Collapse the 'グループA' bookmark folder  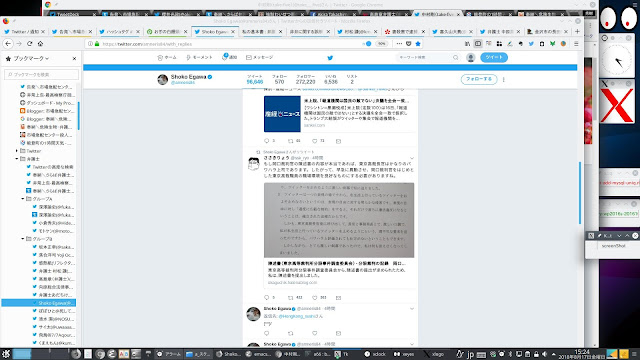click(x=23, y=199)
